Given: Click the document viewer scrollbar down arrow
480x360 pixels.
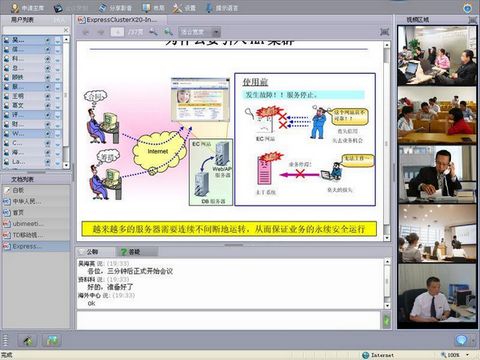Looking at the screenshot, I should pyautogui.click(x=387, y=238).
